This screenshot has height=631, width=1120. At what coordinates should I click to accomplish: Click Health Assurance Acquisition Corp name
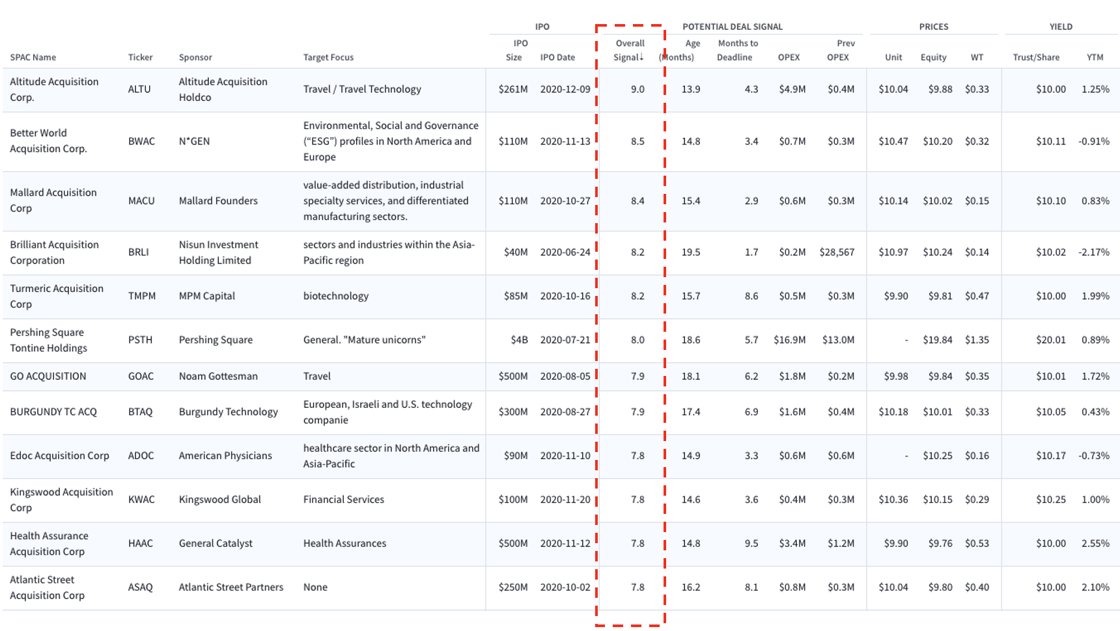click(49, 543)
